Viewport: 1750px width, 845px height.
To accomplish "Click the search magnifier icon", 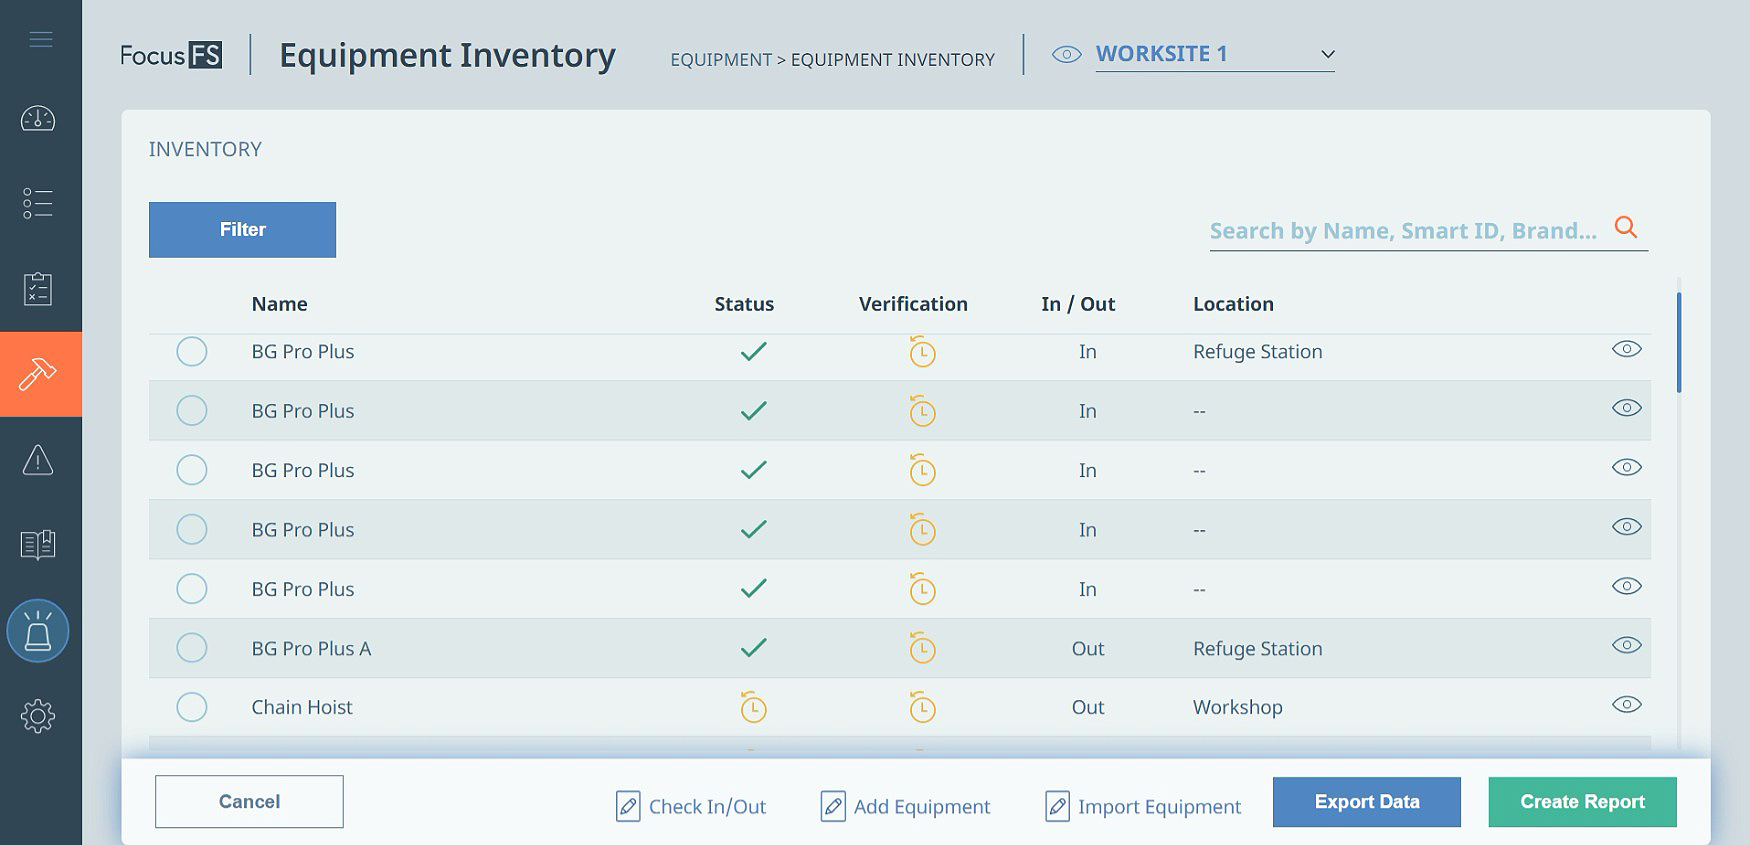I will point(1626,227).
